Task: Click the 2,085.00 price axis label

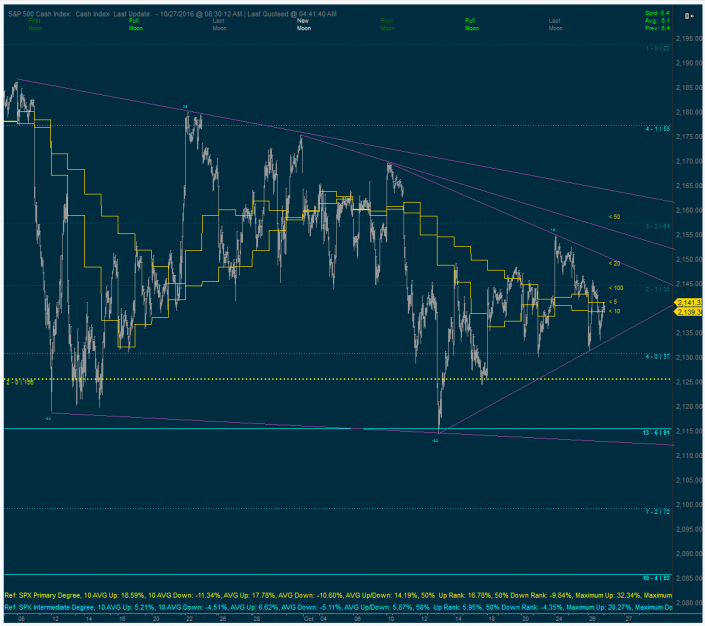Action: [689, 578]
